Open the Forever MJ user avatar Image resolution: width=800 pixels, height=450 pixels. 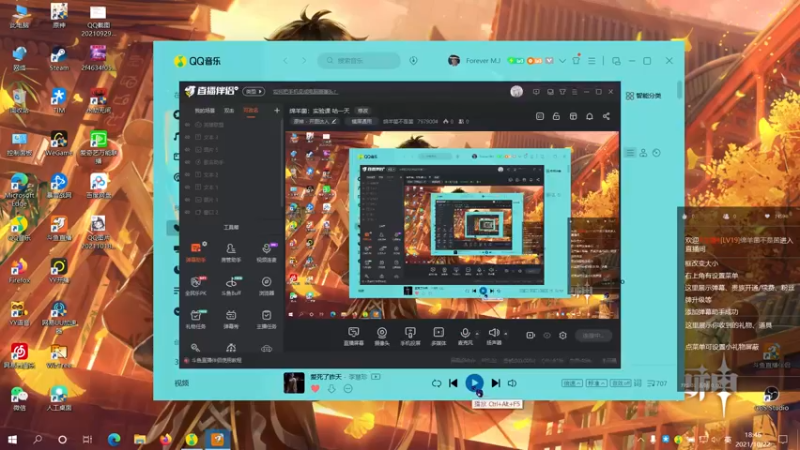coord(454,61)
